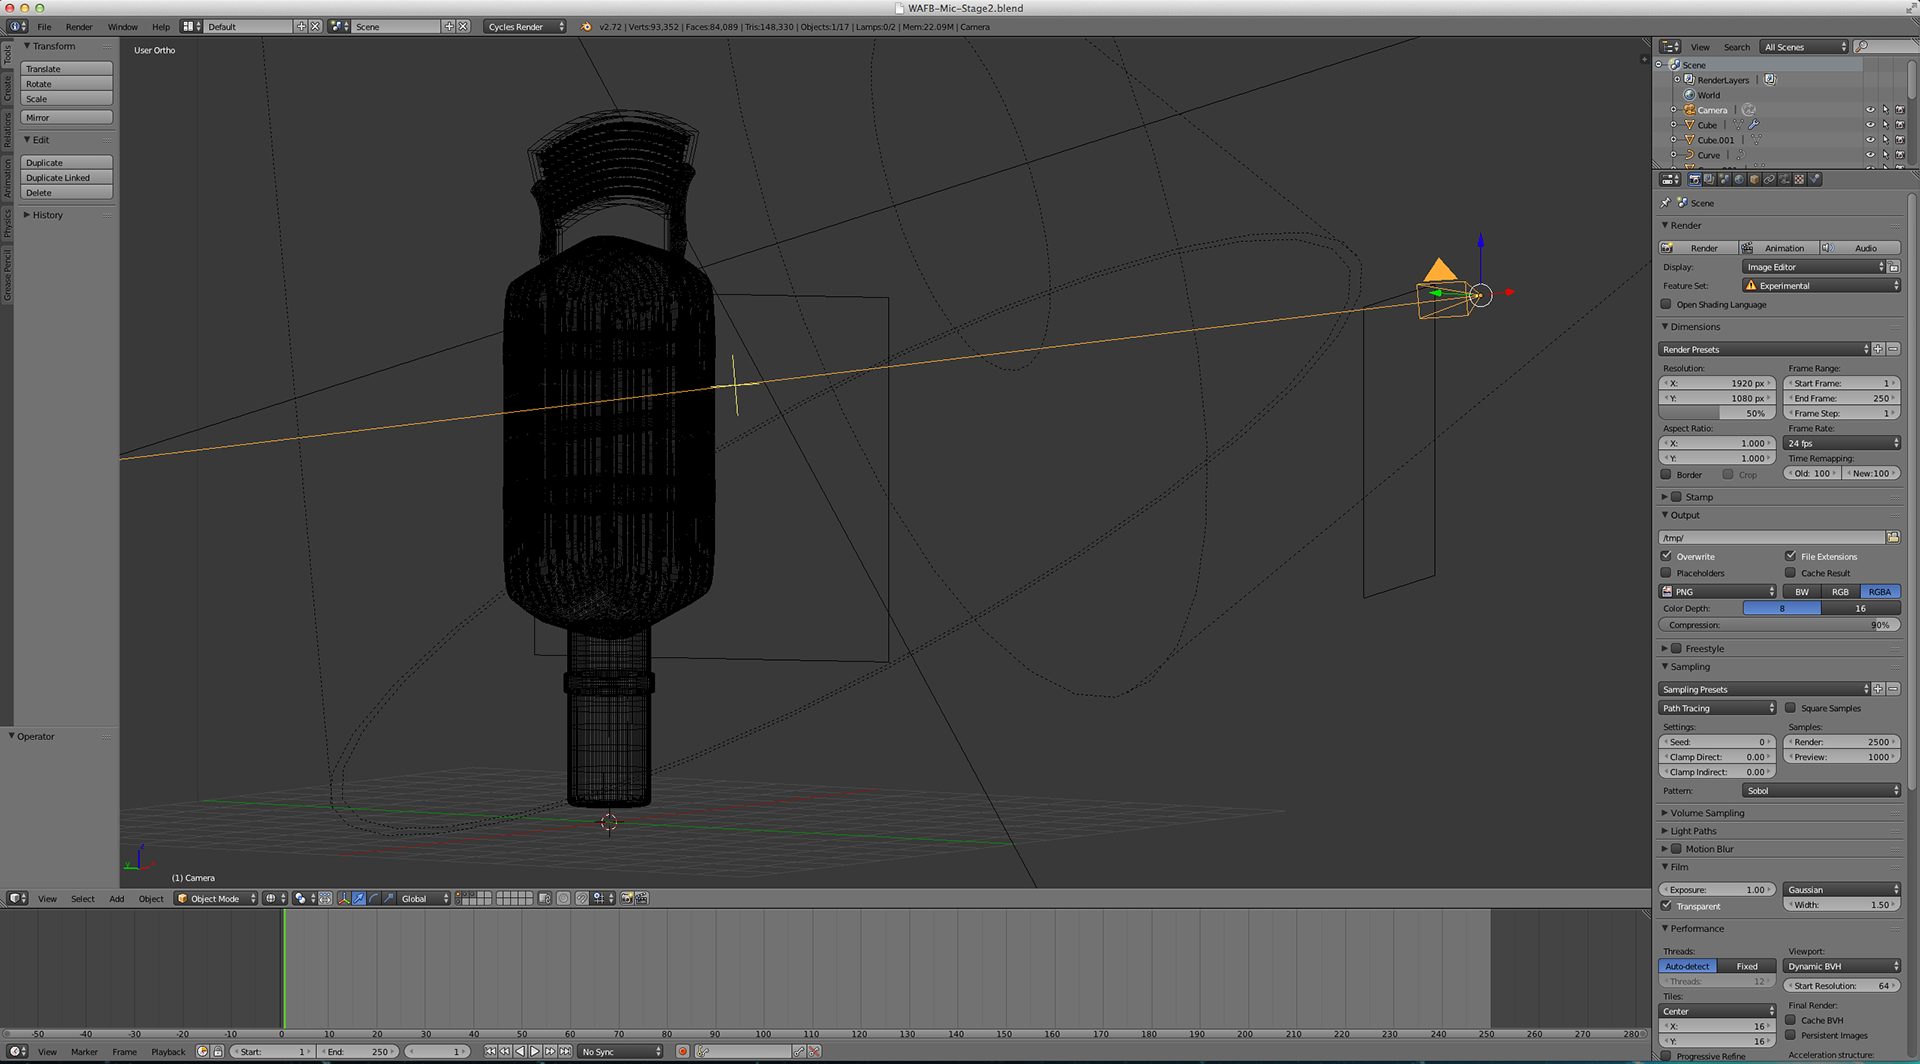This screenshot has width=1920, height=1064.
Task: Enable the Open Shading Language checkbox
Action: click(1667, 305)
